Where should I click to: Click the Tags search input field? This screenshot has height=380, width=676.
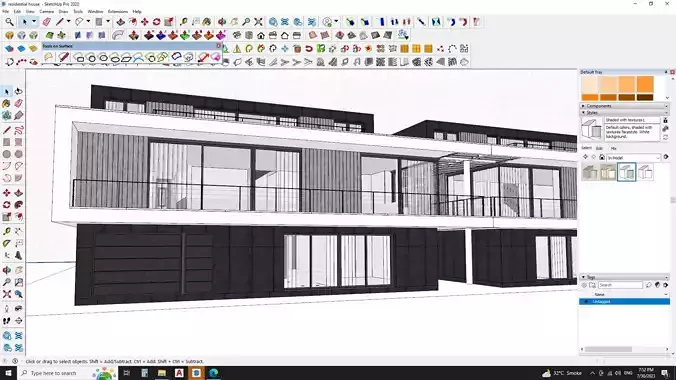620,285
